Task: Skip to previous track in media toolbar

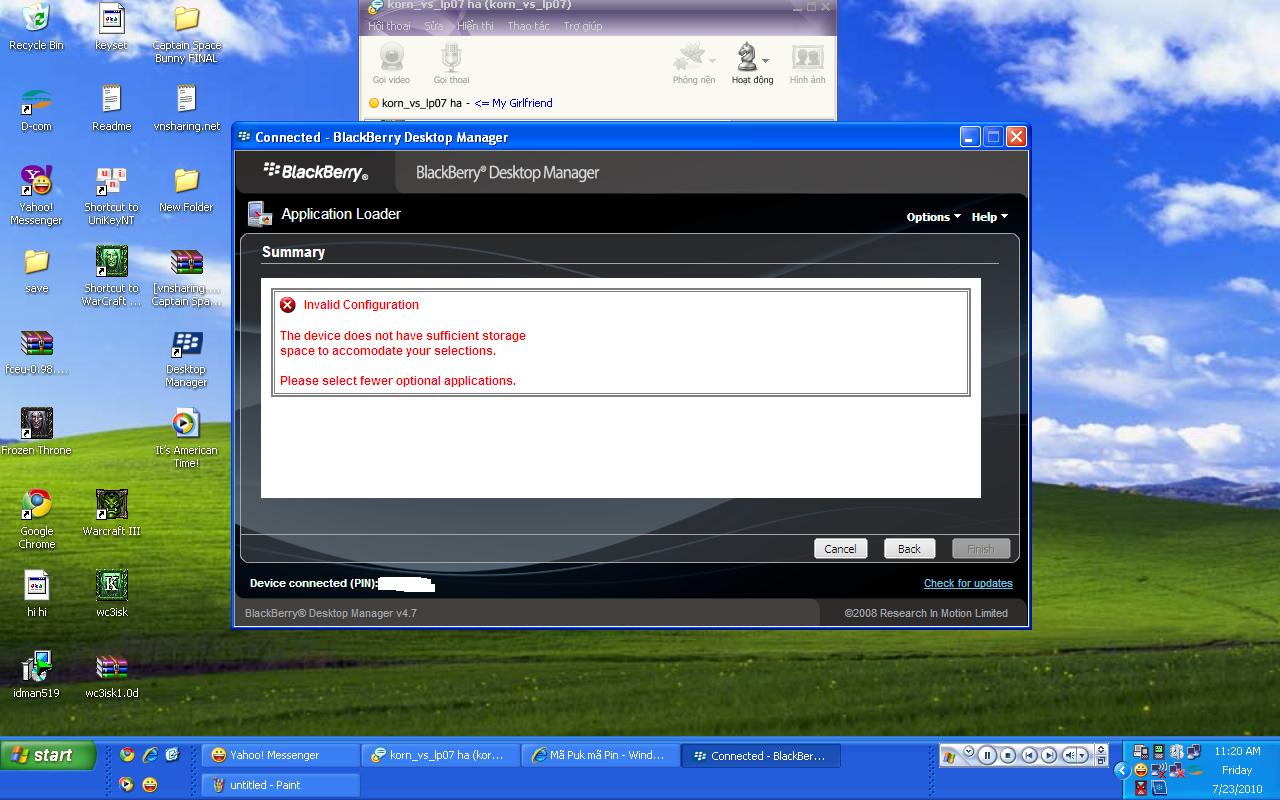Action: point(1029,756)
